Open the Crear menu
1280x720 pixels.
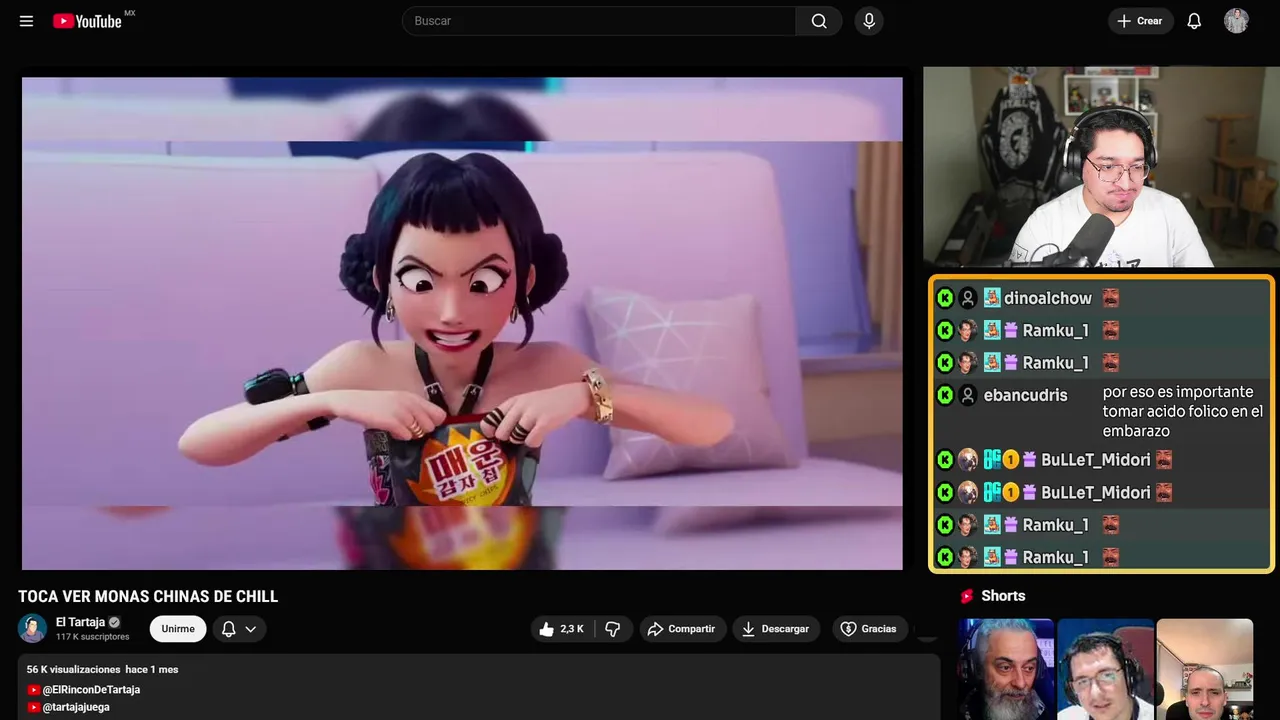pyautogui.click(x=1140, y=21)
